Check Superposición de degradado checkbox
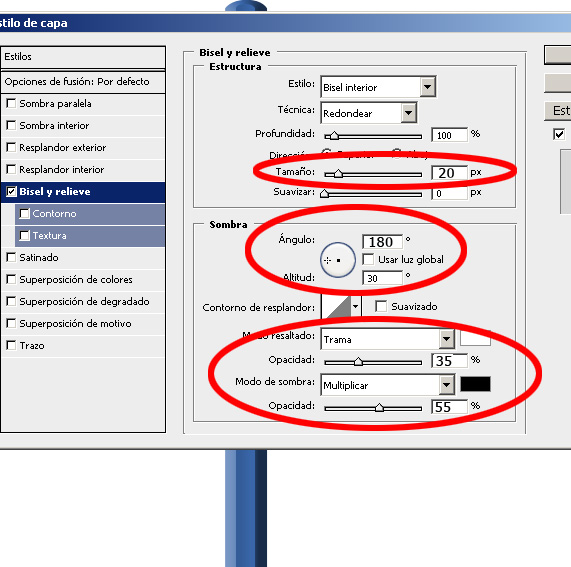The width and height of the screenshot is (571, 567). 11,302
